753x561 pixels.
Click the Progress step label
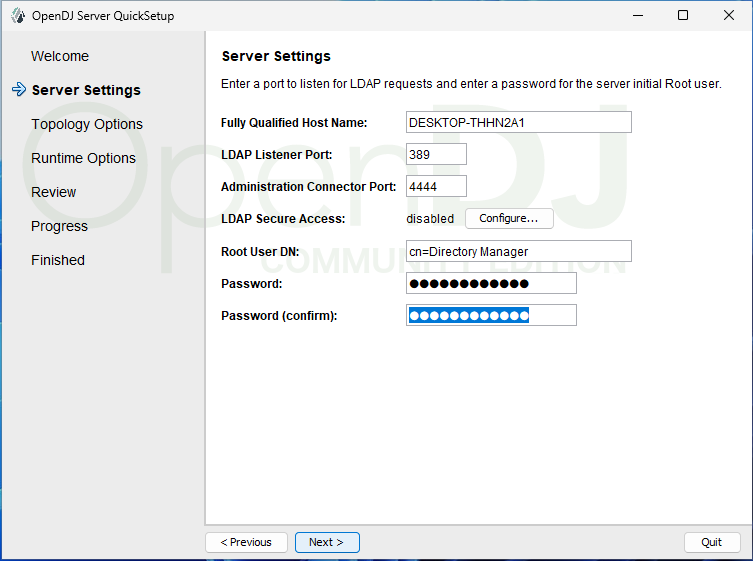pos(59,226)
